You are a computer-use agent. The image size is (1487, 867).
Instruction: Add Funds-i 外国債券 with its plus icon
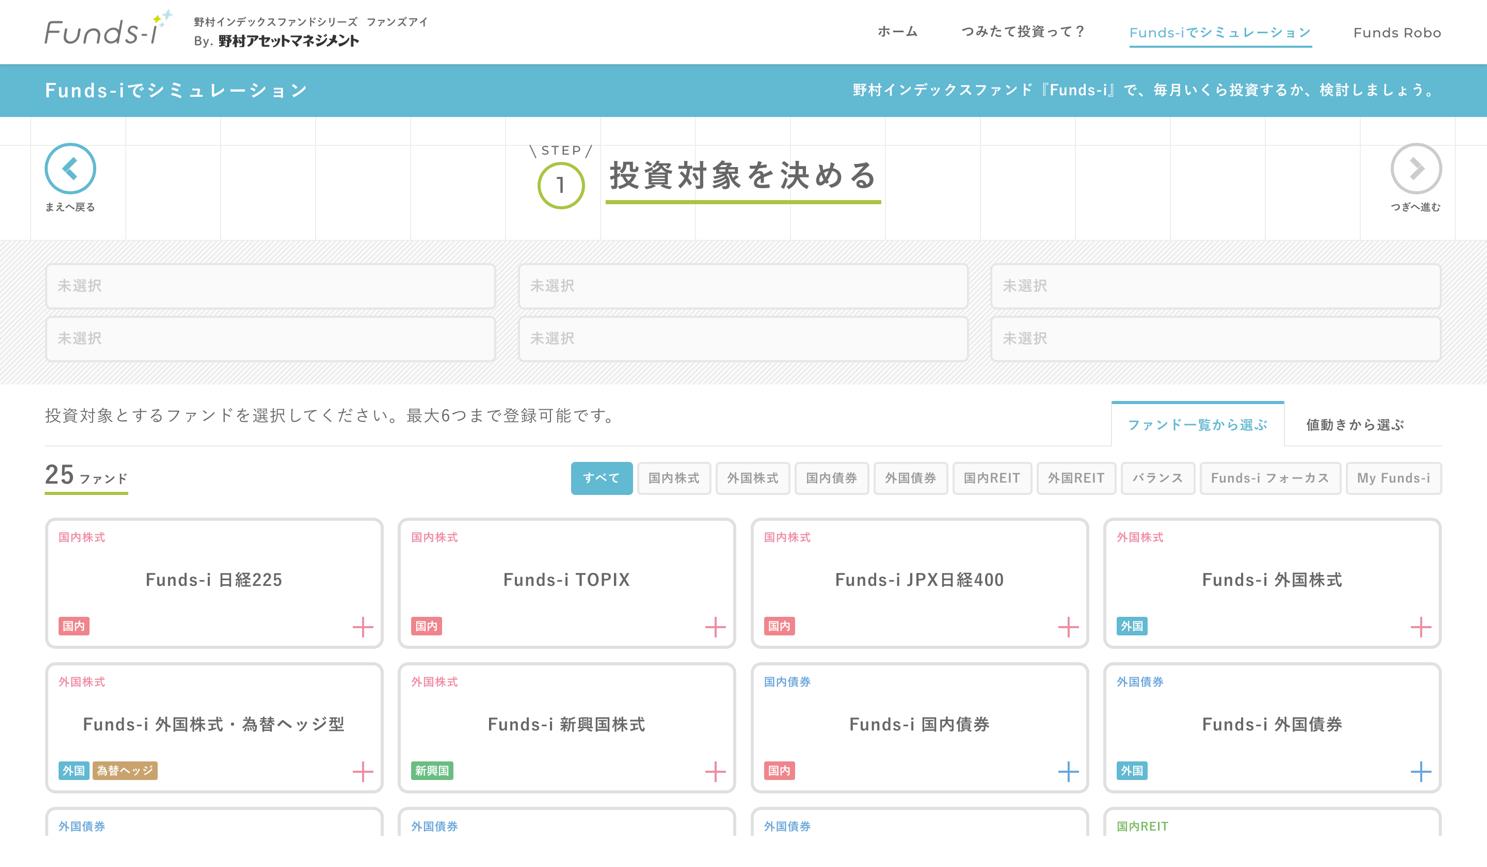(1421, 771)
